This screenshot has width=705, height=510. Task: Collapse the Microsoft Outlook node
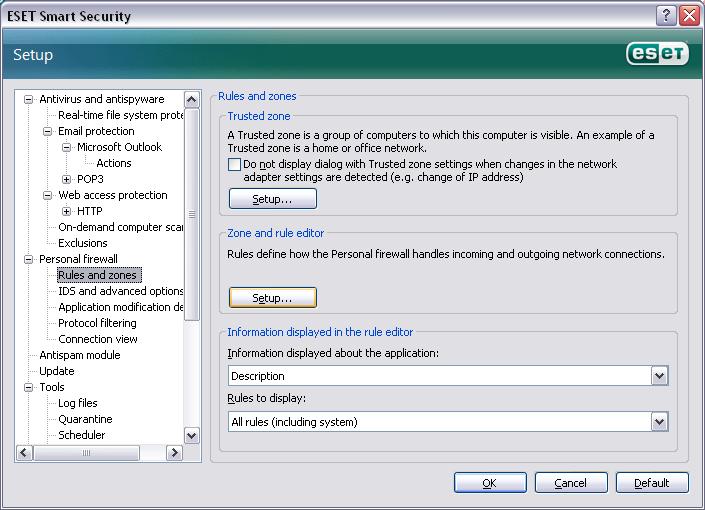(x=66, y=147)
